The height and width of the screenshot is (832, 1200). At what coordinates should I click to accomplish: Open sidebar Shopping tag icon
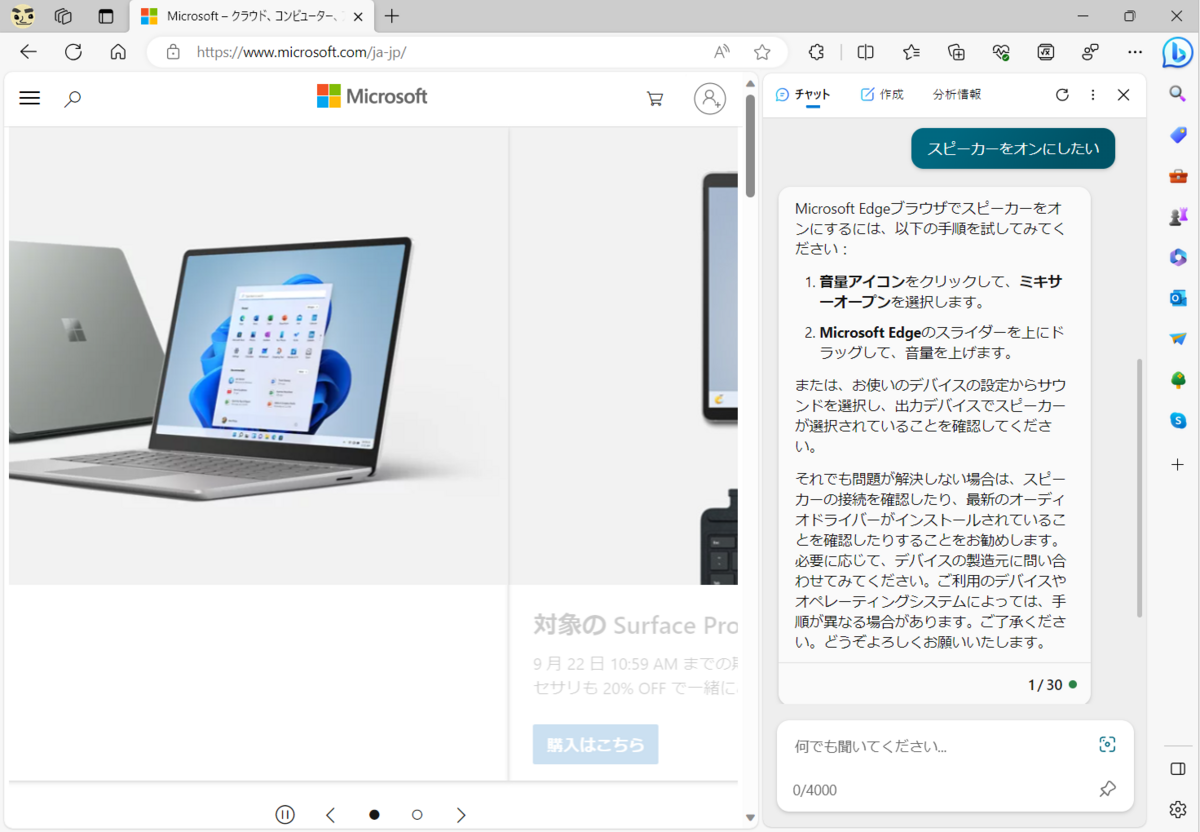pyautogui.click(x=1178, y=134)
